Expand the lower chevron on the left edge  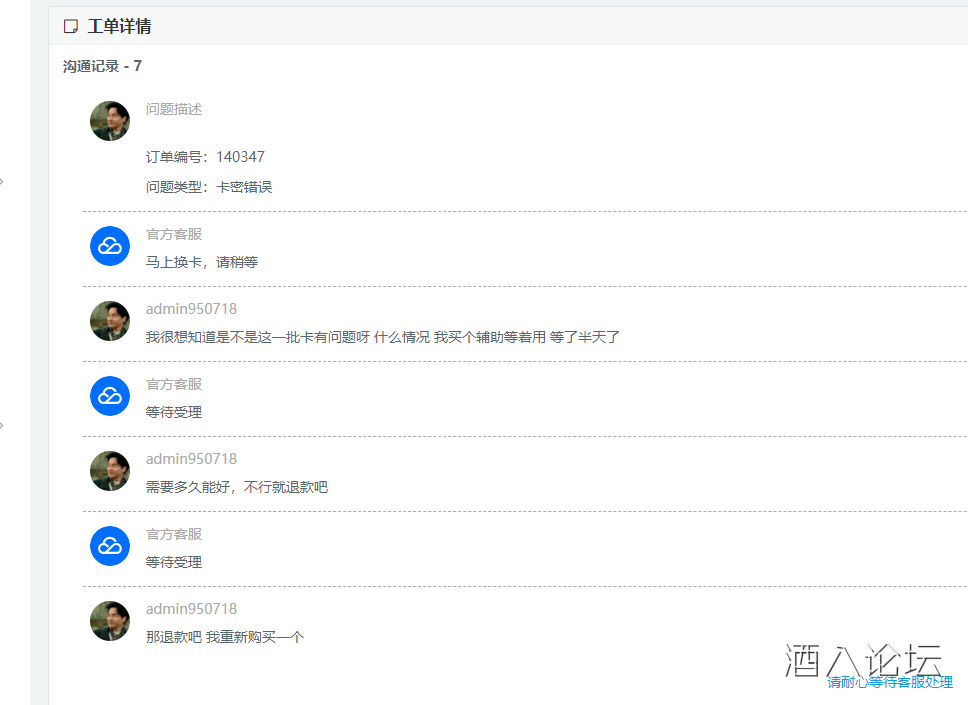[4, 425]
